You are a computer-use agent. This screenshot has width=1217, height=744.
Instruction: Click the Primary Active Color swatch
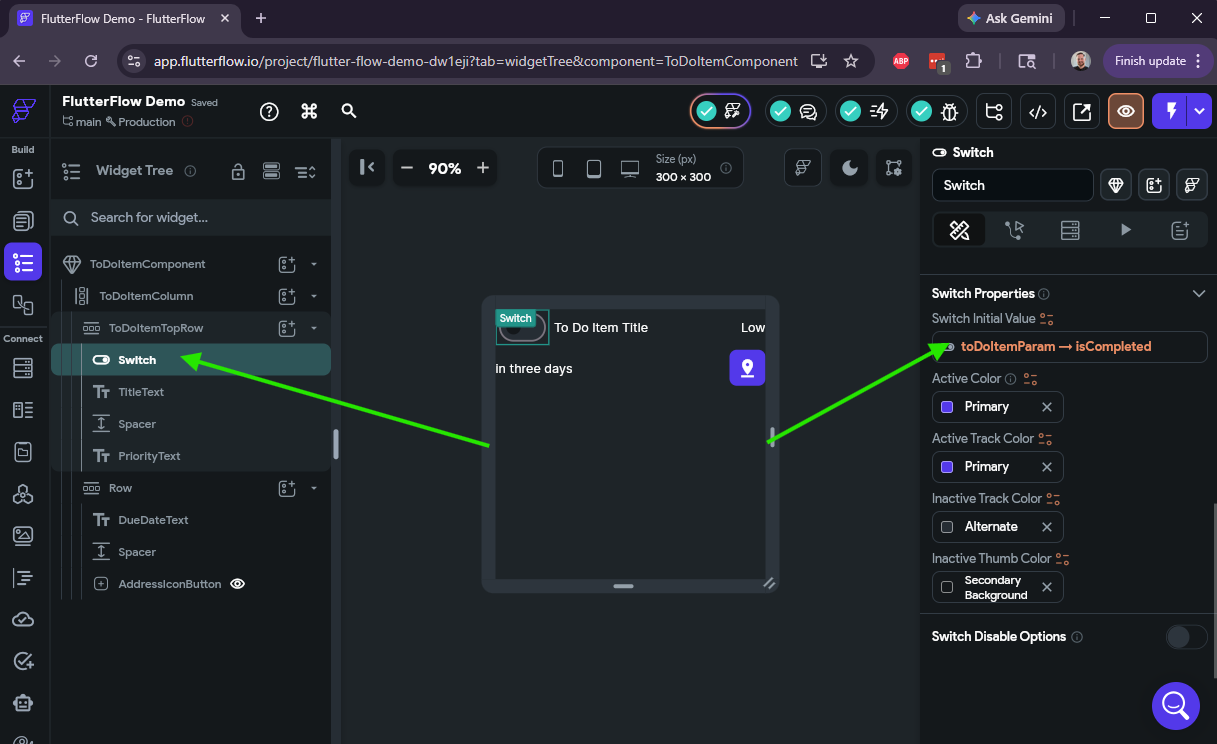click(x=947, y=407)
